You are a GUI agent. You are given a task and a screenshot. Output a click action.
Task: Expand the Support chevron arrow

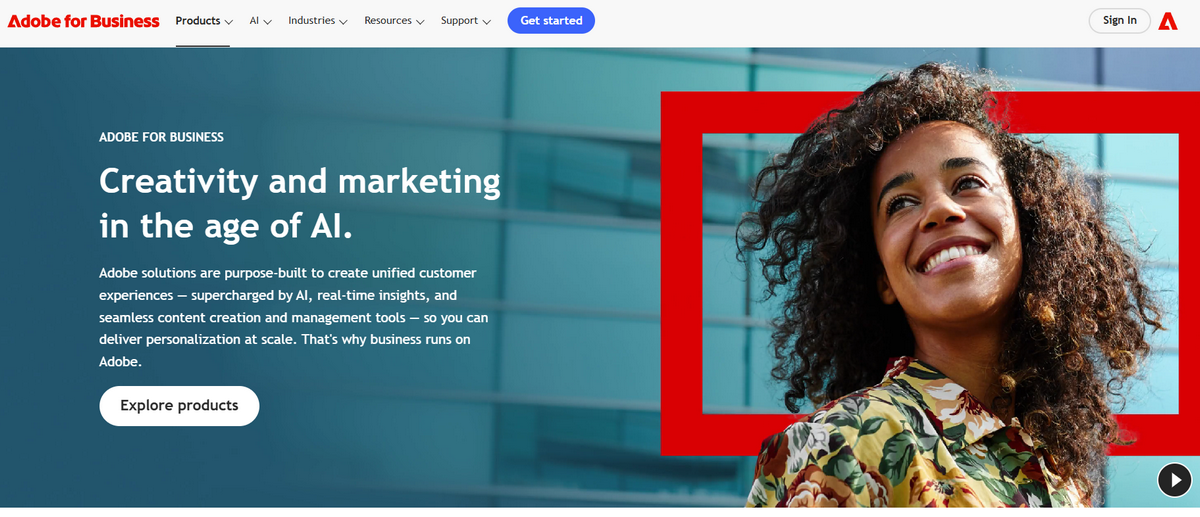(x=486, y=22)
